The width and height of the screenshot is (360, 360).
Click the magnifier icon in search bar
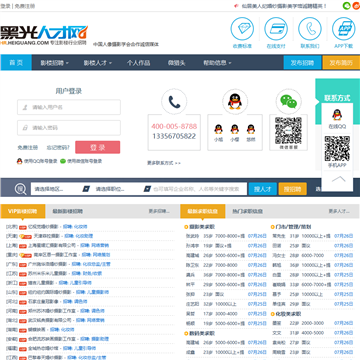[20, 189]
